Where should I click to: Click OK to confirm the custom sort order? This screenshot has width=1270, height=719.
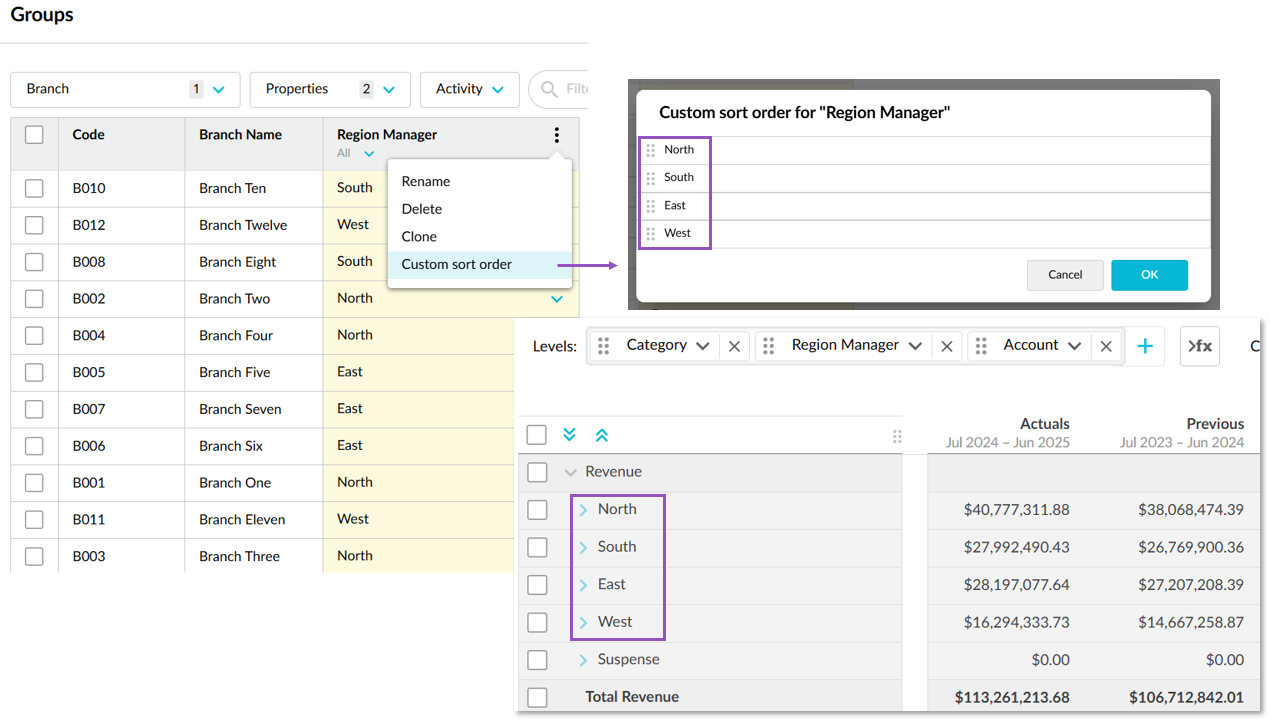click(x=1149, y=274)
